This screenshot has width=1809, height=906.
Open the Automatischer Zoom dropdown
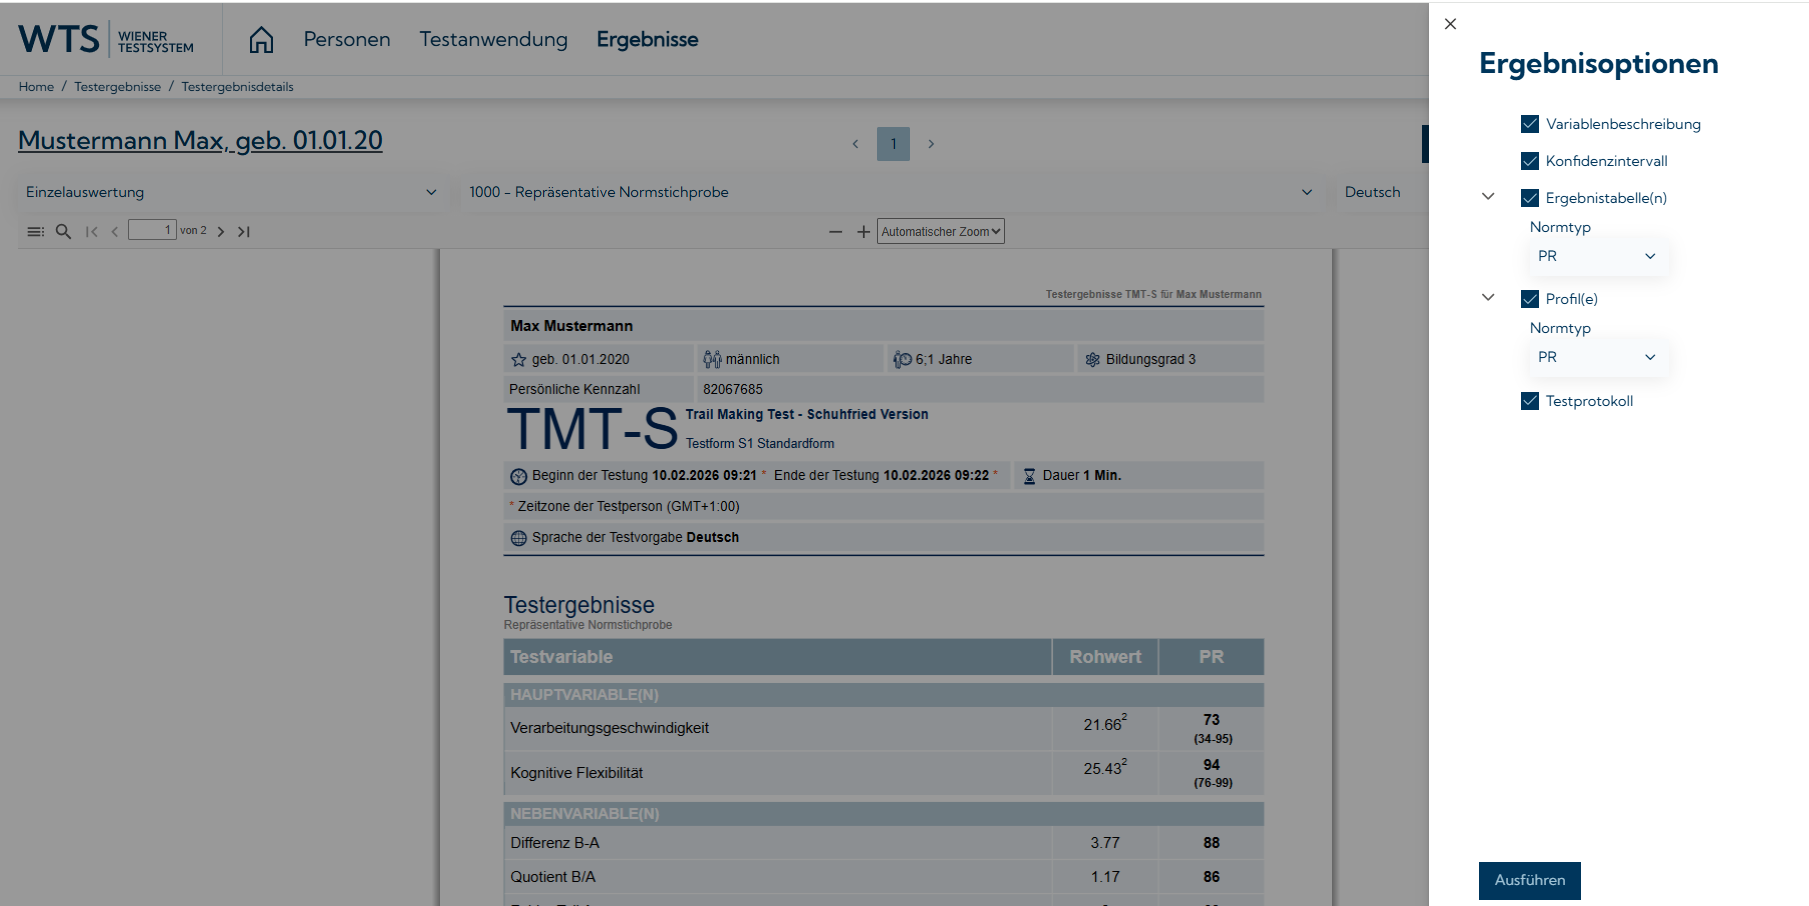pyautogui.click(x=940, y=232)
